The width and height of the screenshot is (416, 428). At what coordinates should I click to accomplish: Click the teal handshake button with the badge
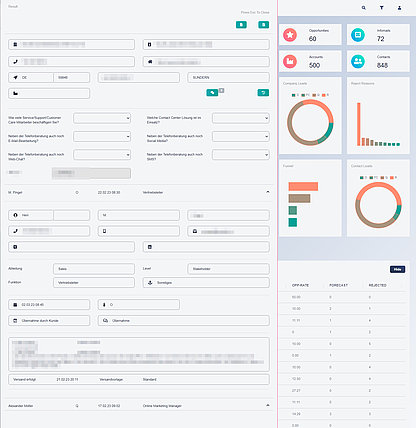212,93
